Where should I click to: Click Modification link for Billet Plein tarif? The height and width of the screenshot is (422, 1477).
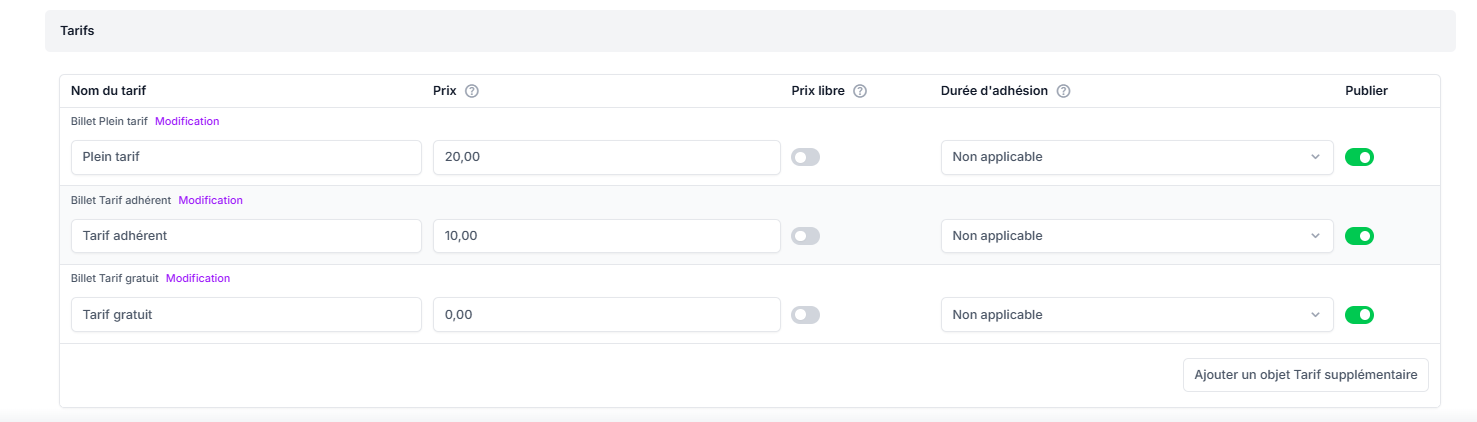tap(187, 121)
